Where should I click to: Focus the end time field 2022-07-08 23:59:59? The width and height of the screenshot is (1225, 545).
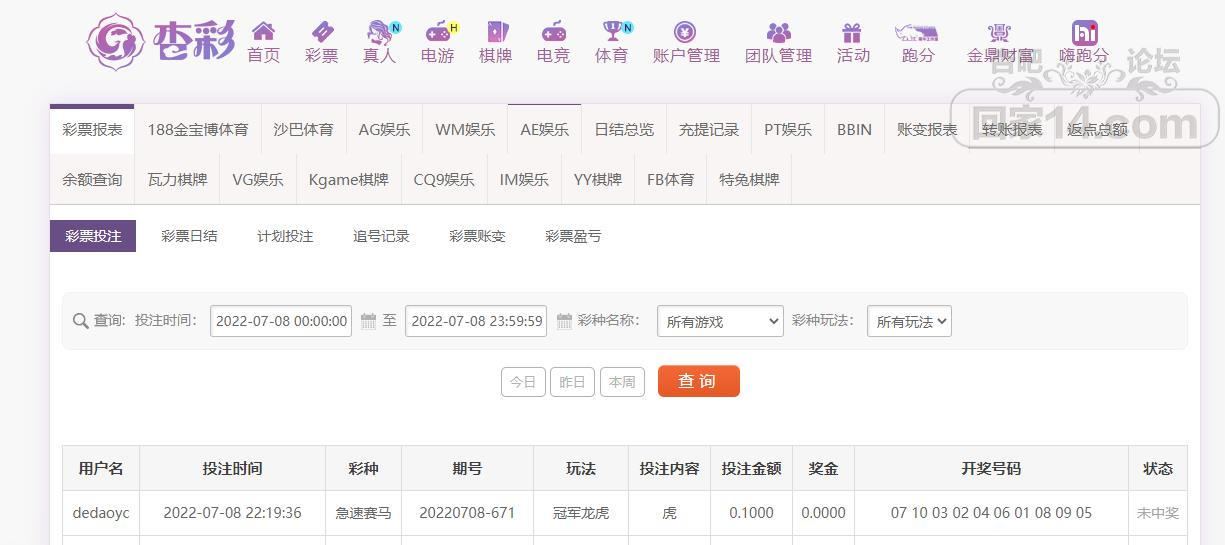[x=476, y=321]
